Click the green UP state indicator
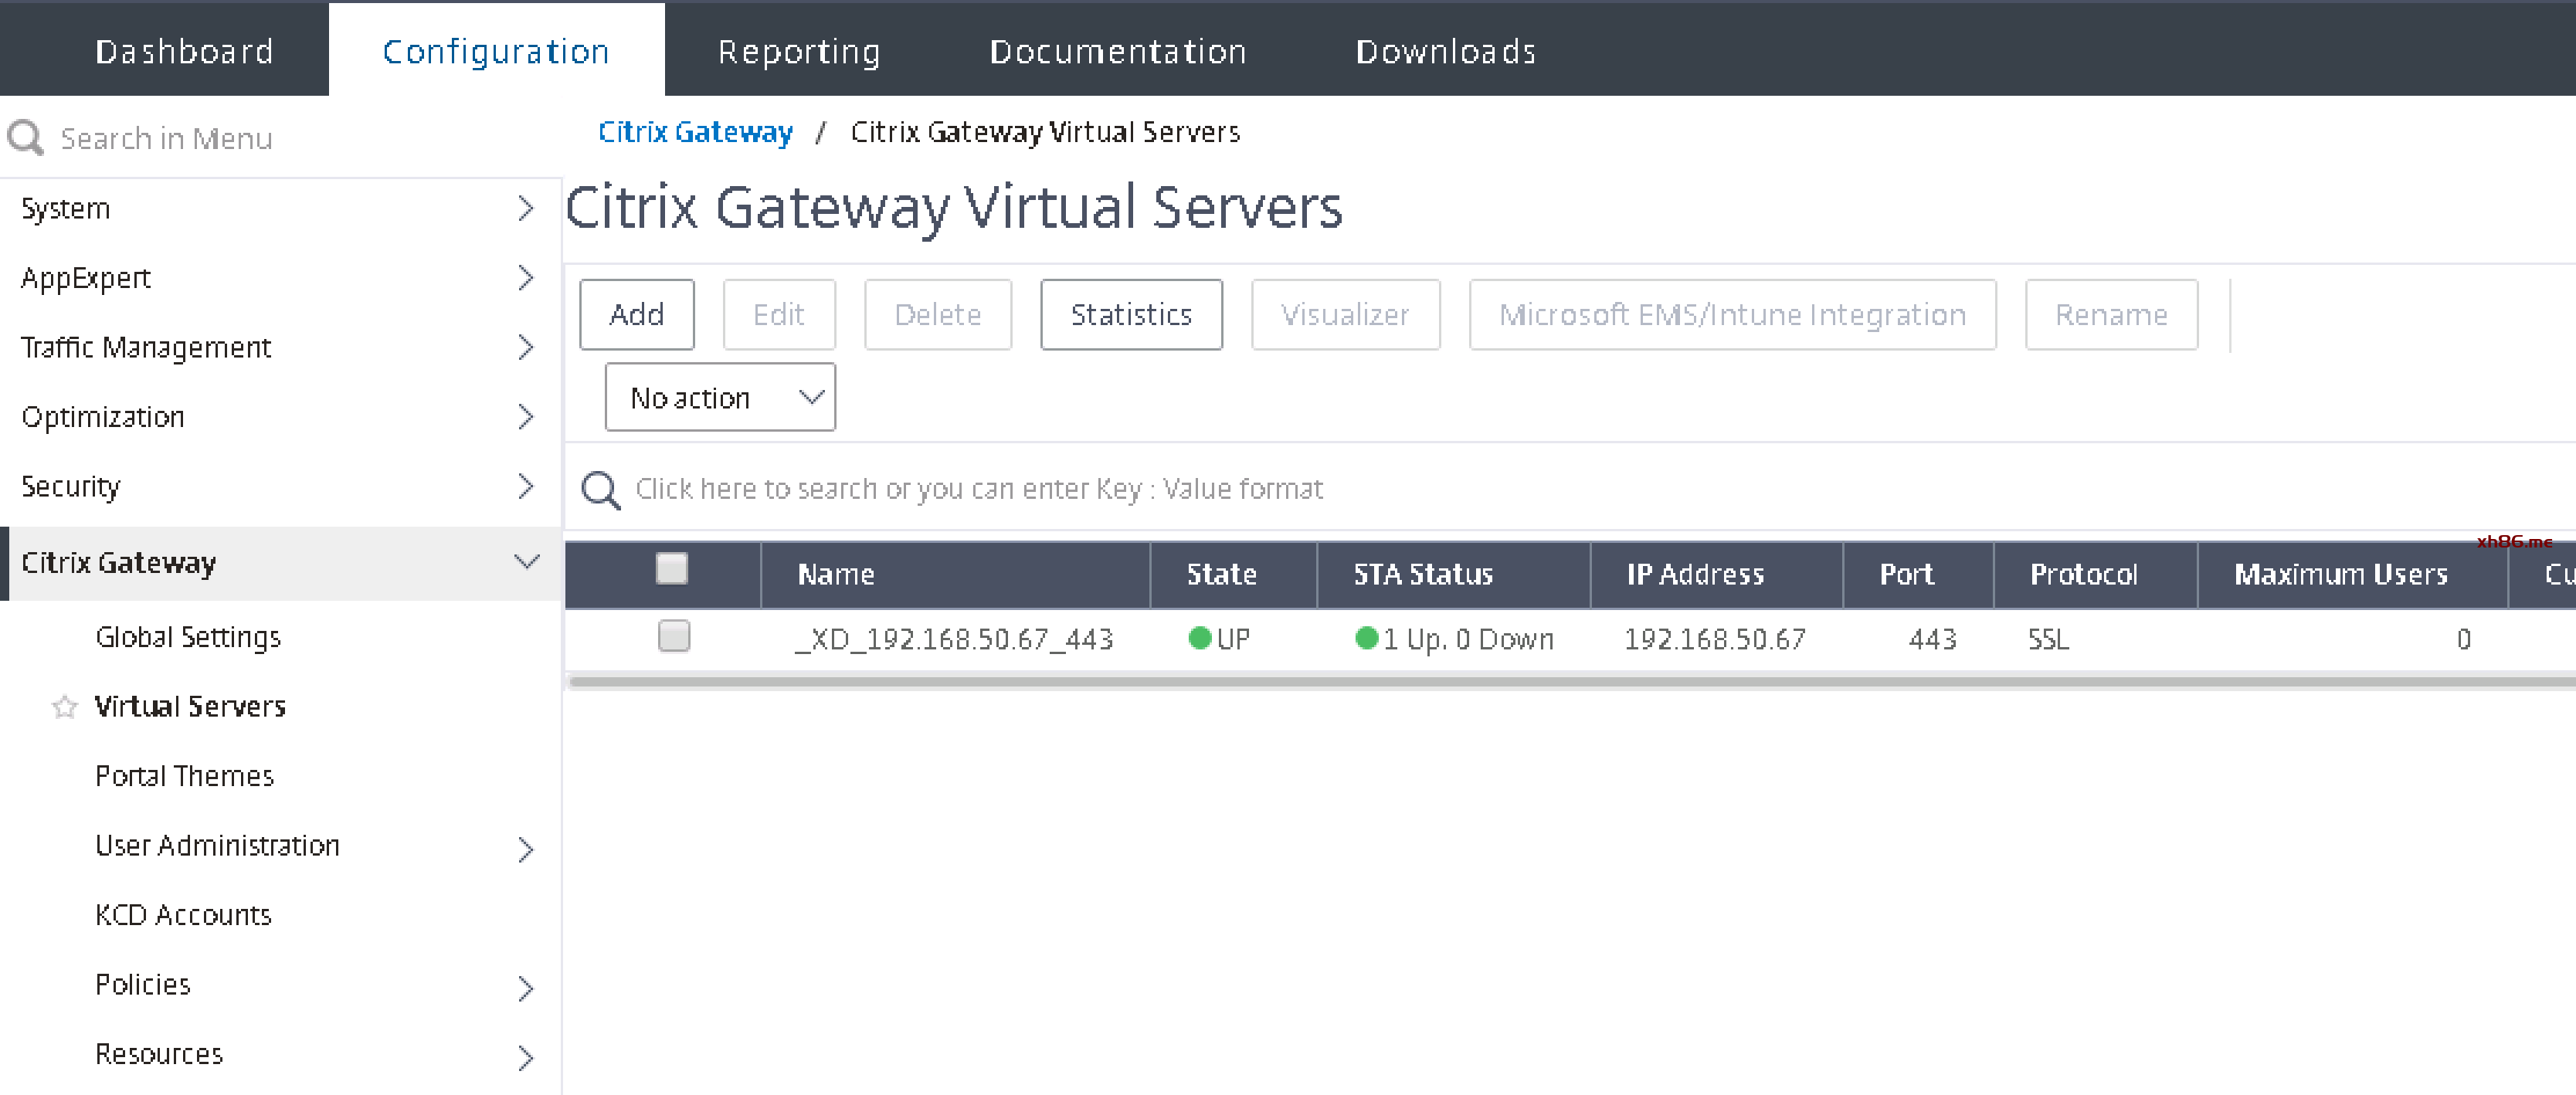The height and width of the screenshot is (1095, 2576). (x=1200, y=638)
